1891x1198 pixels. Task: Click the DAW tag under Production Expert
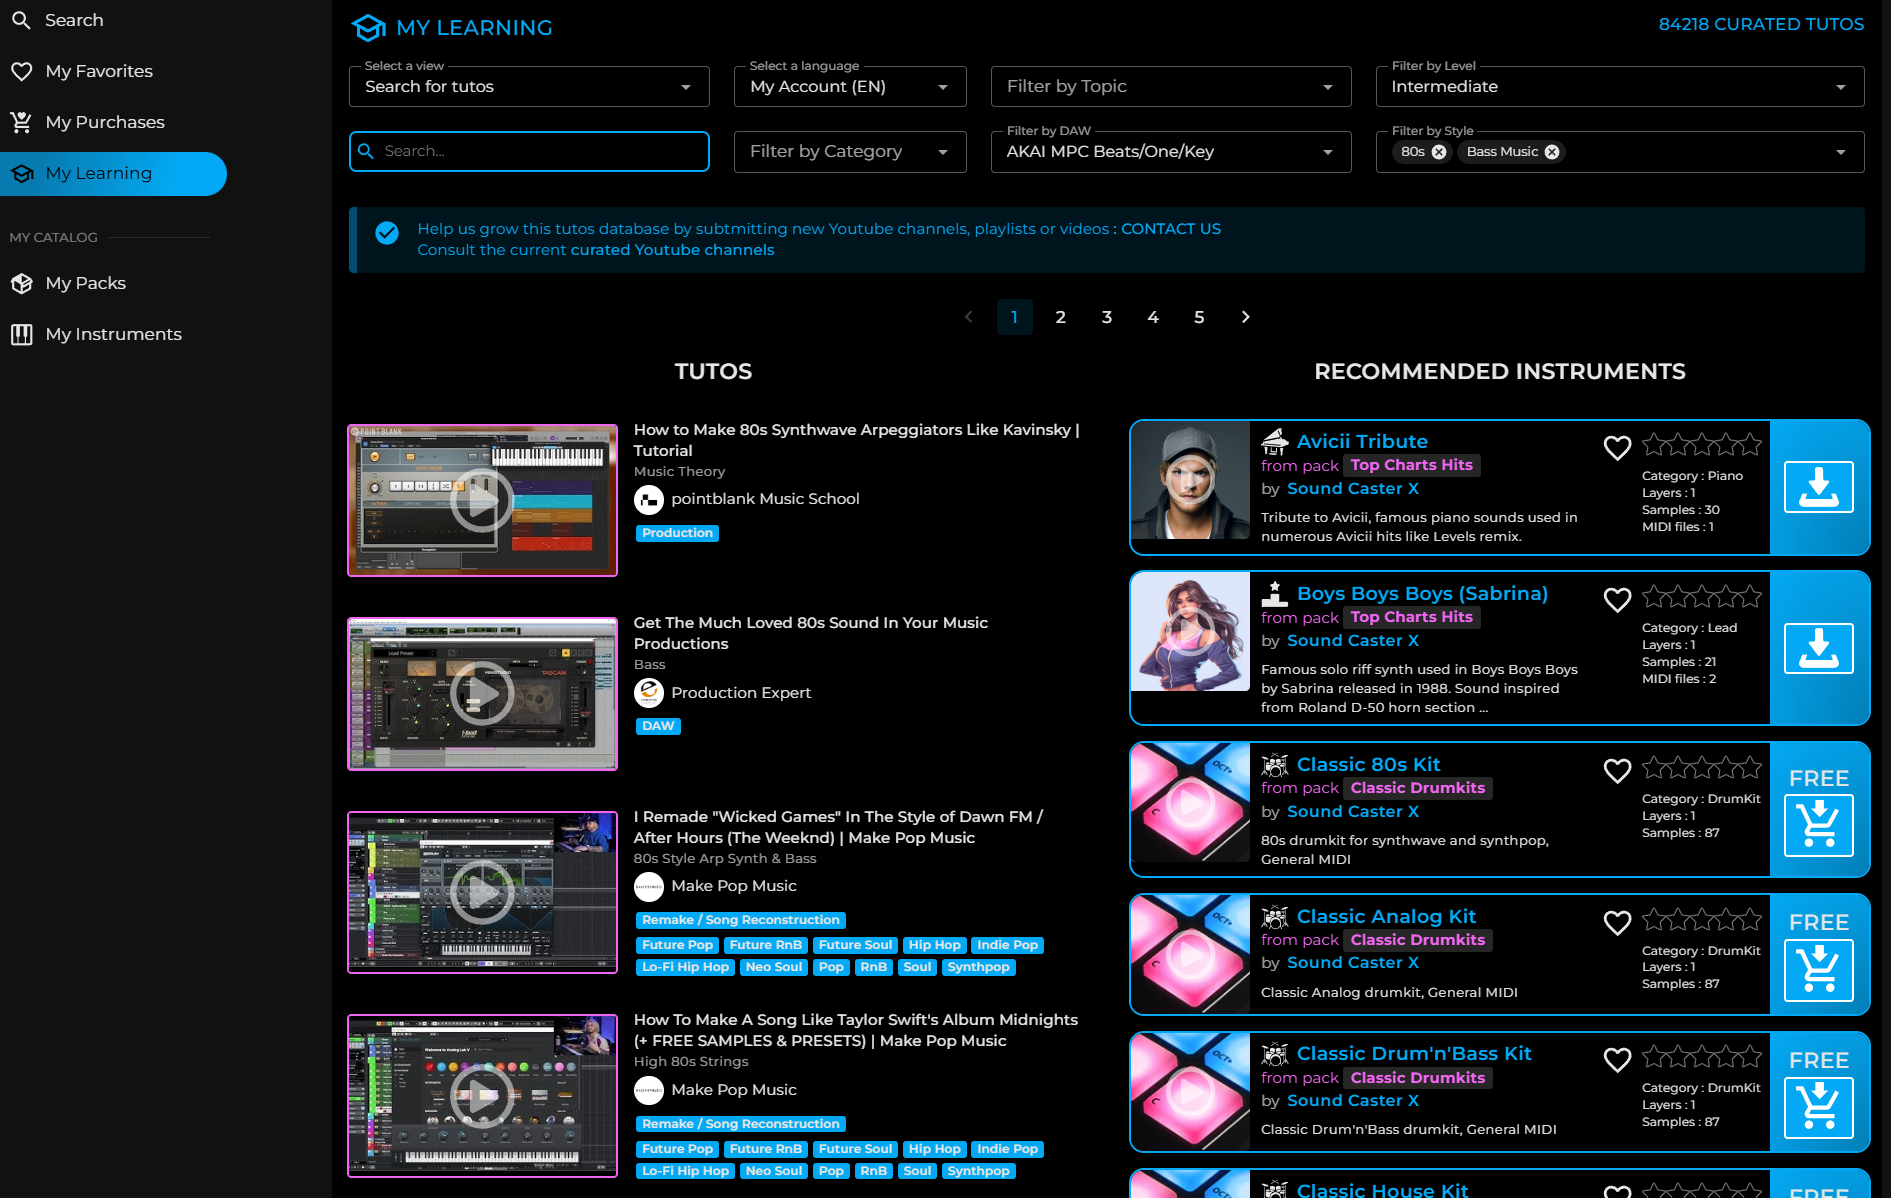pyautogui.click(x=658, y=726)
